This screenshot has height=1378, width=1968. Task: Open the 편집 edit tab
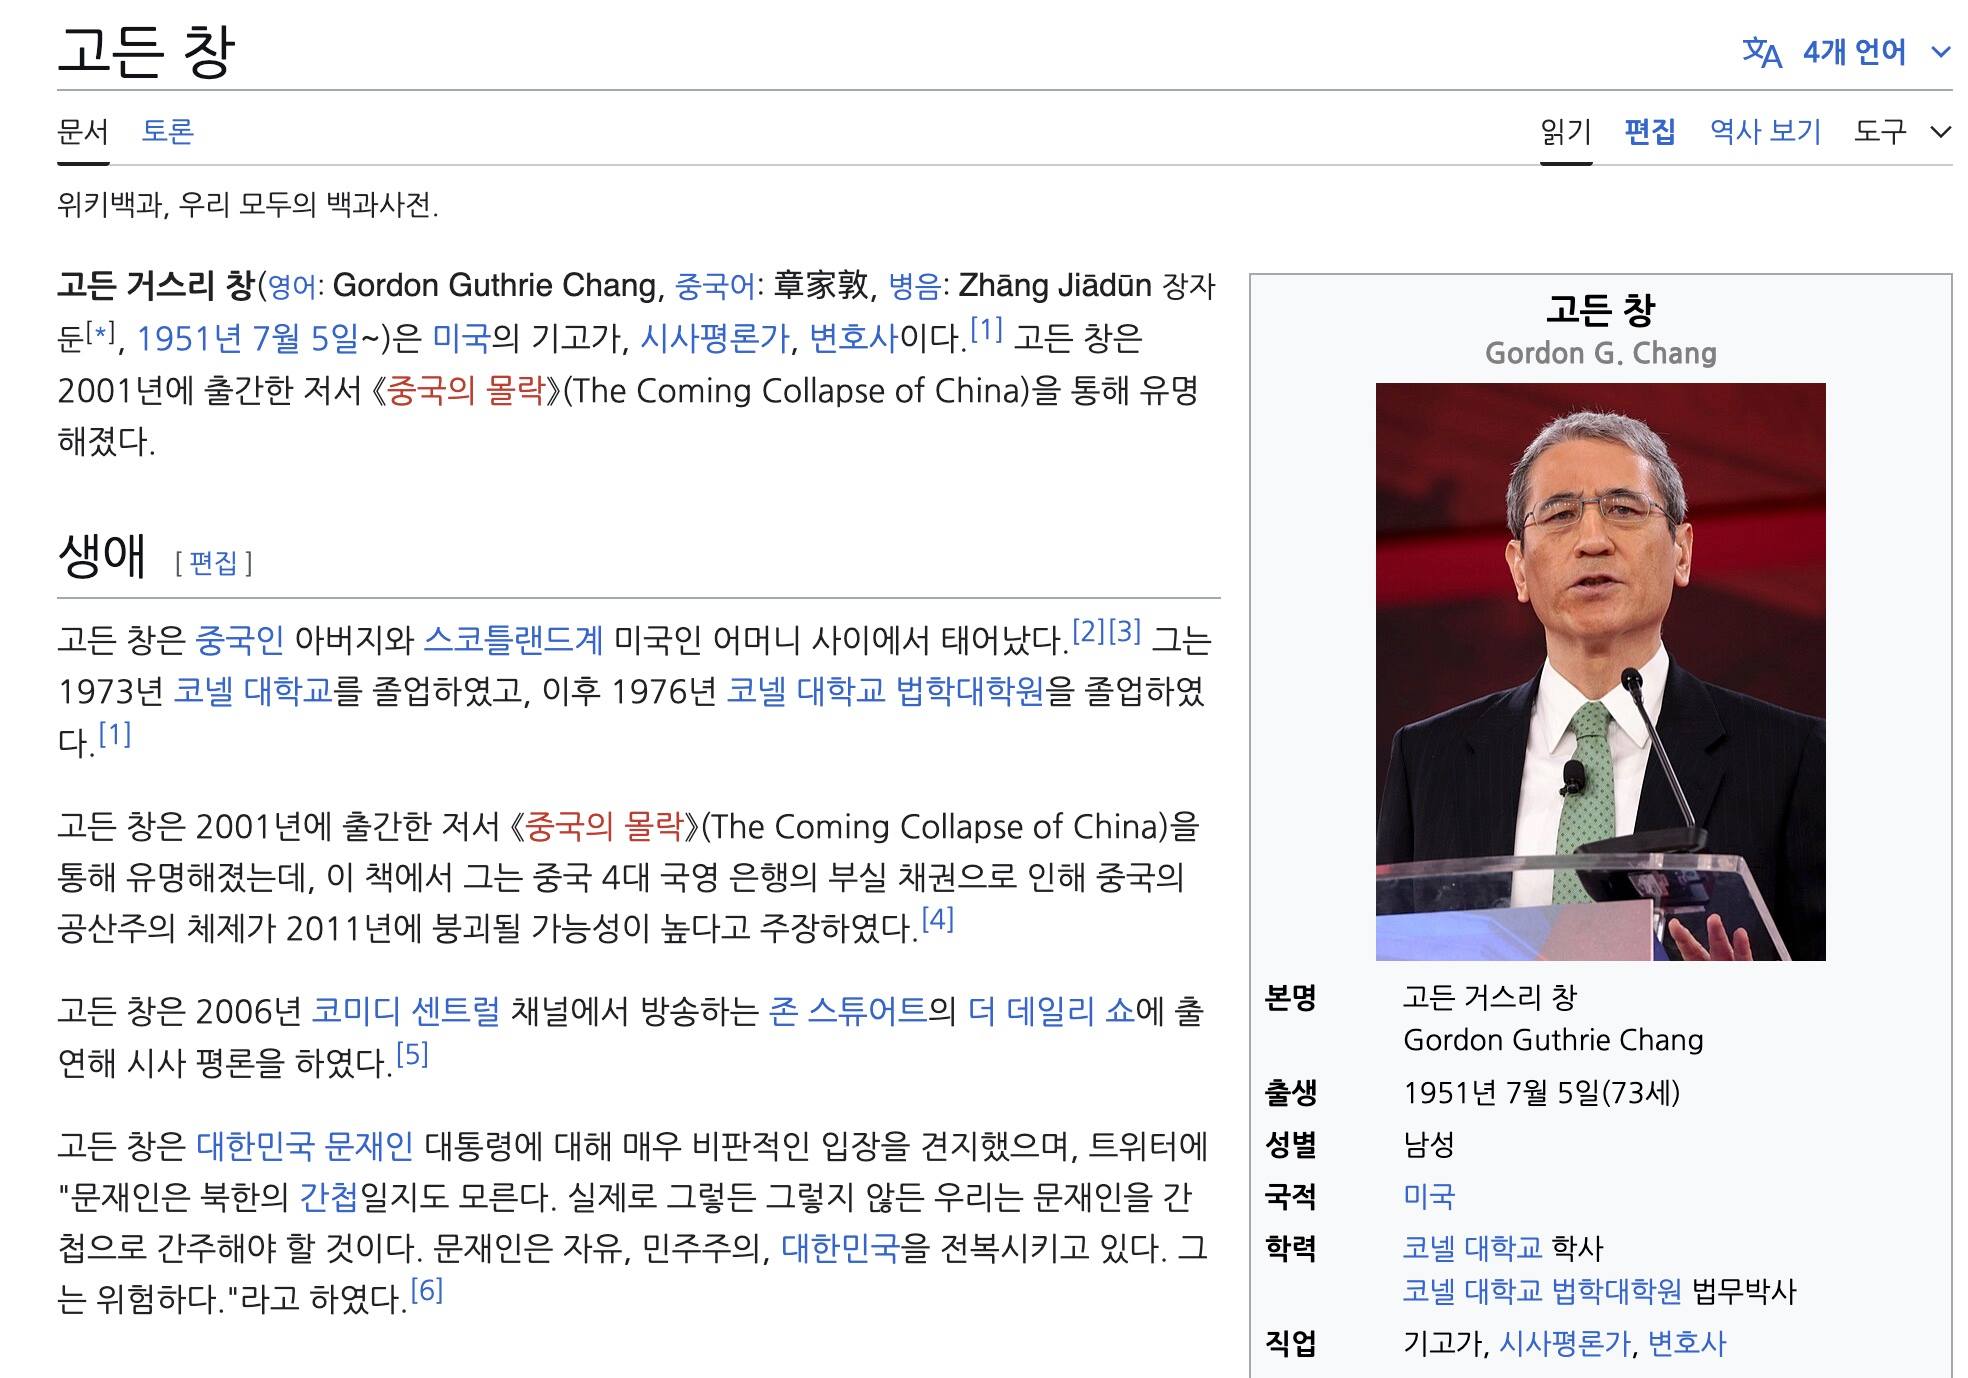(1650, 131)
